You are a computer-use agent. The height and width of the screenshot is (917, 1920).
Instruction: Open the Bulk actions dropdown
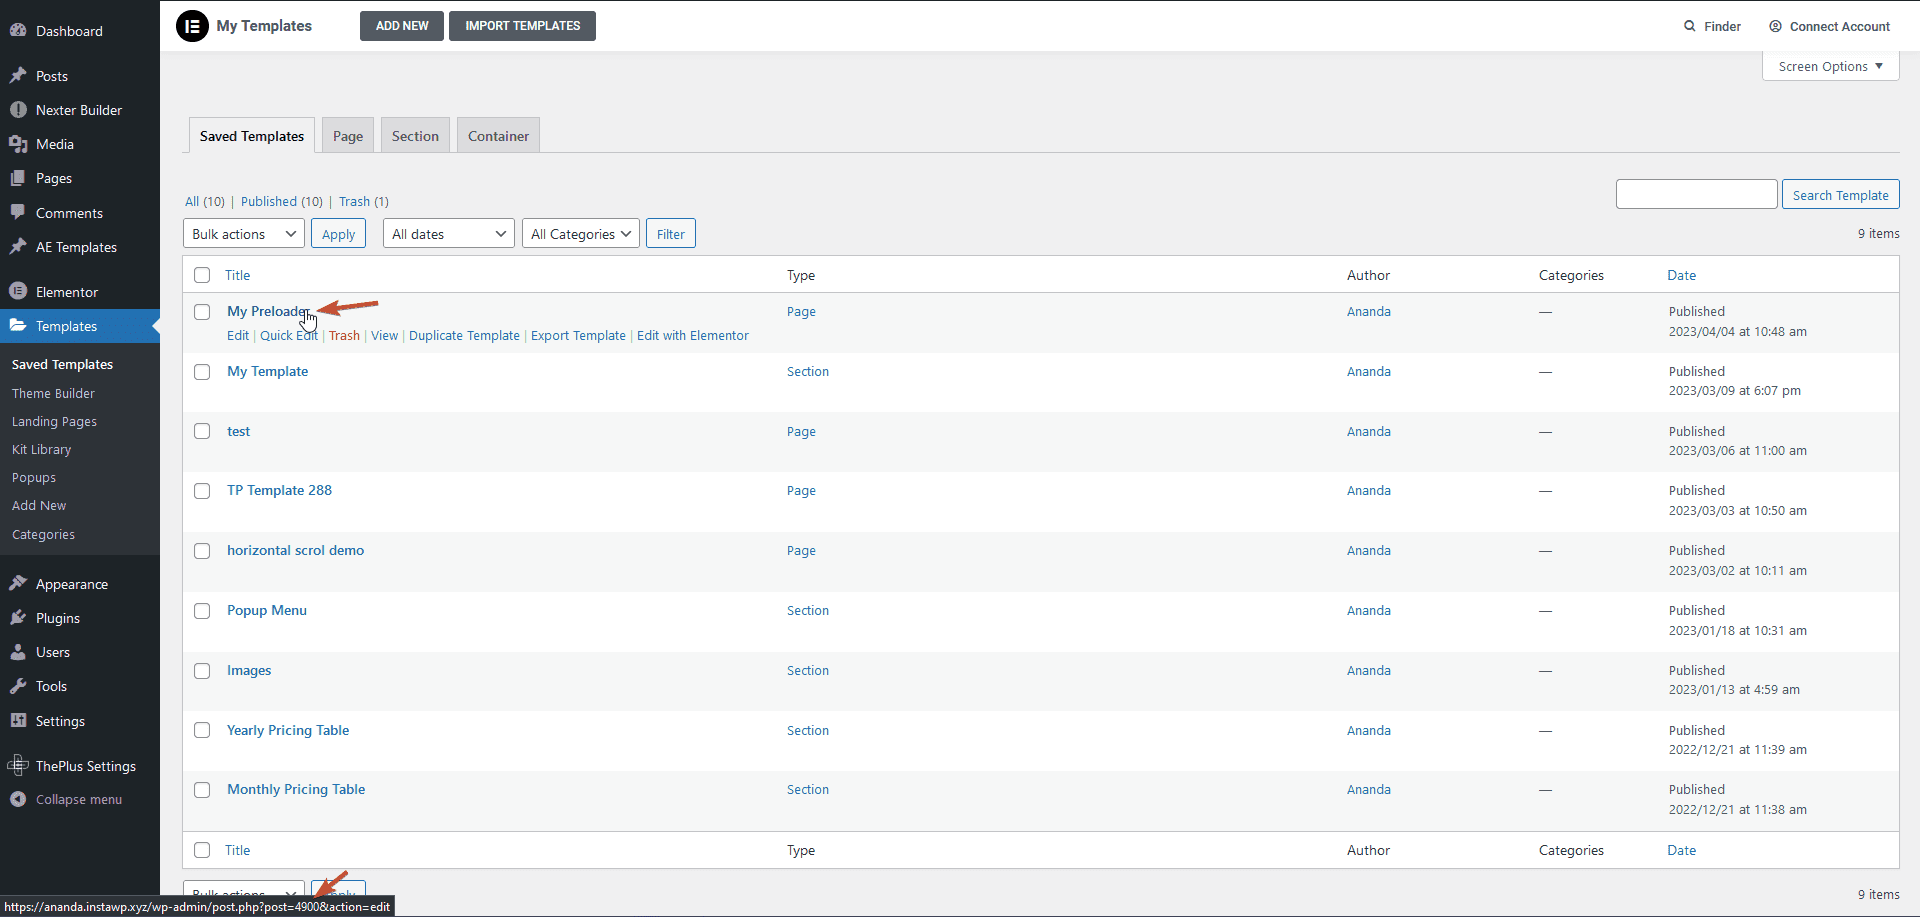click(243, 233)
